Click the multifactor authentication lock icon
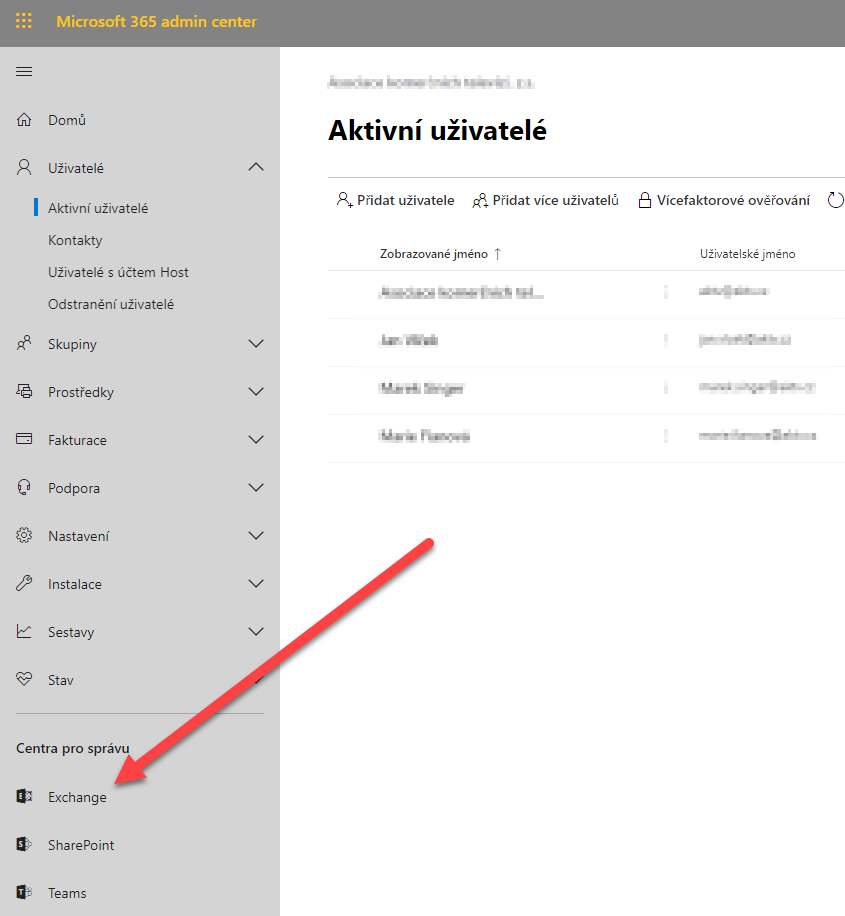845x916 pixels. pyautogui.click(x=645, y=200)
